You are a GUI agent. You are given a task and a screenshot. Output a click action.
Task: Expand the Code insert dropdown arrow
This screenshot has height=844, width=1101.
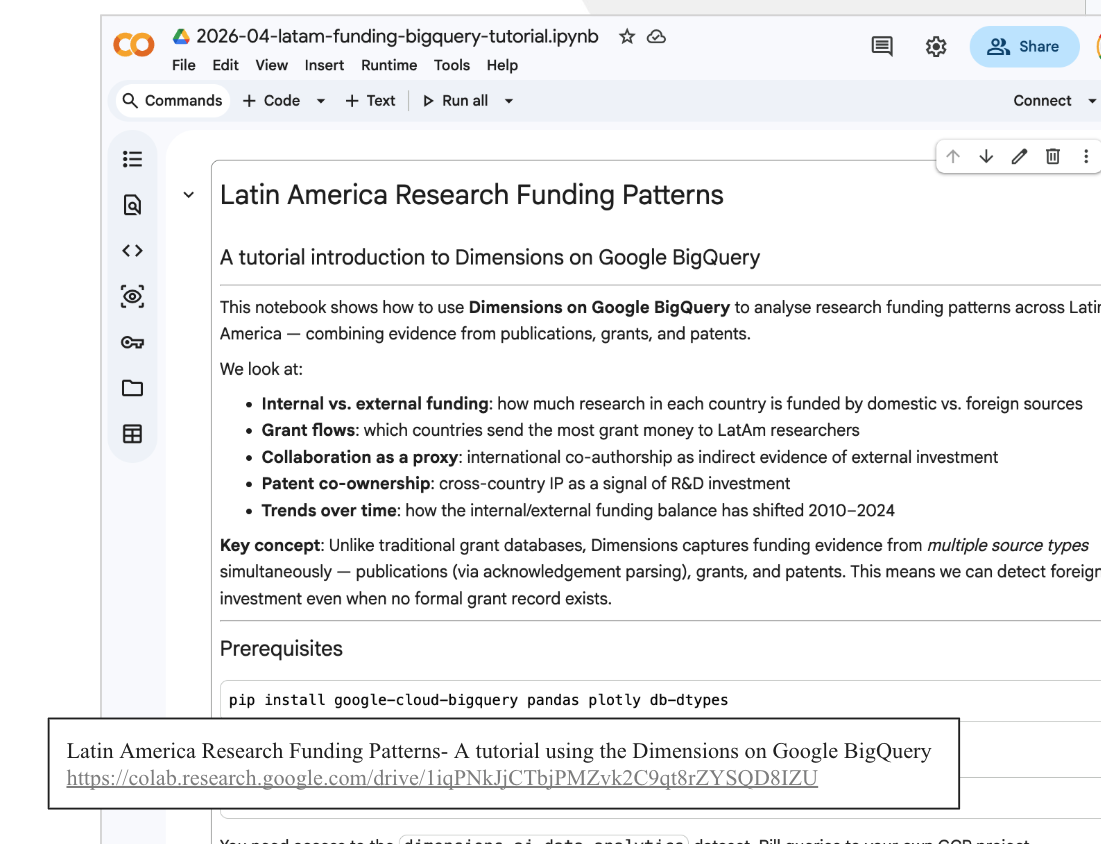(321, 101)
